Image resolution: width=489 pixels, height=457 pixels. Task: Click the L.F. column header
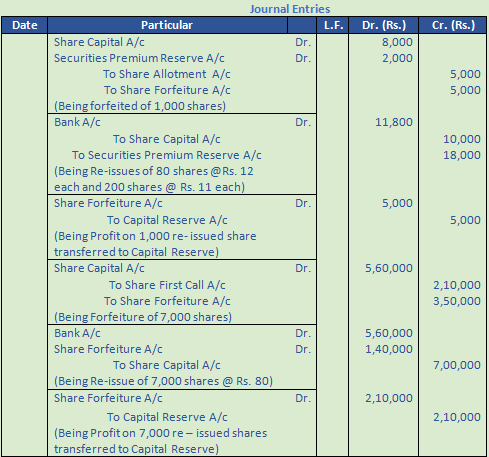coord(333,25)
